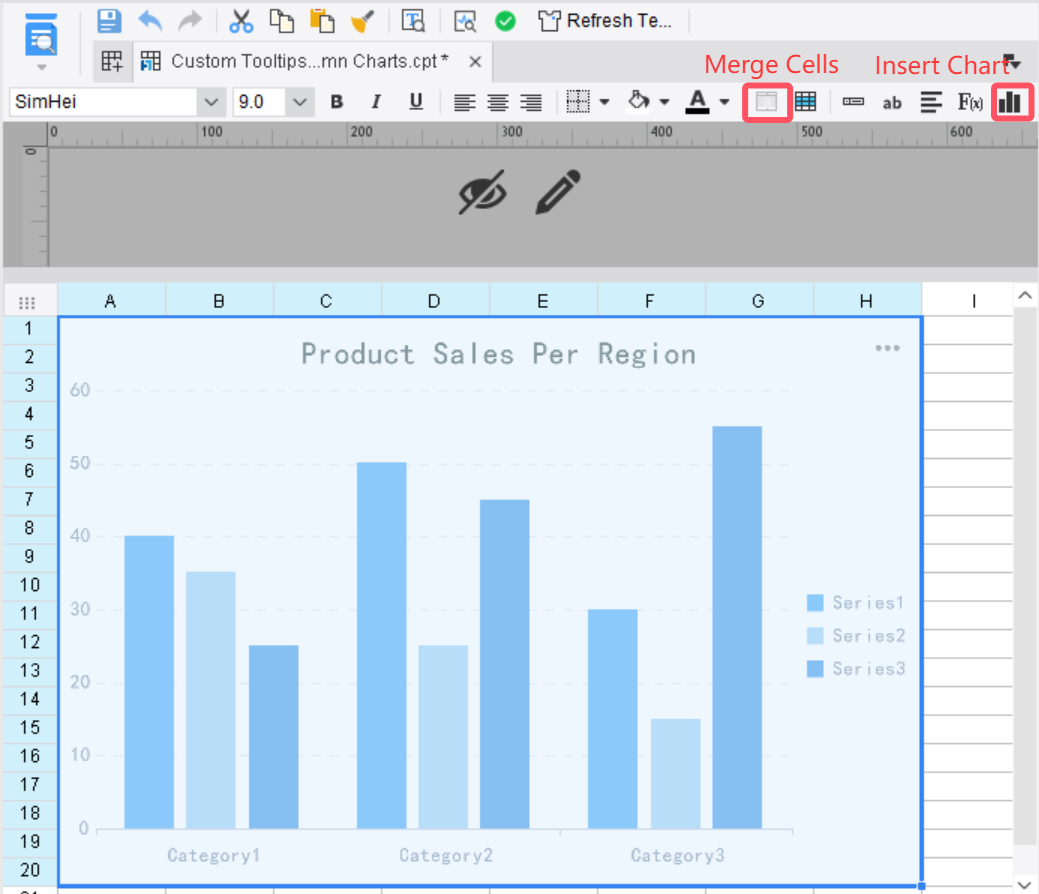The image size is (1039, 894).
Task: Toggle Series3 legend item
Action: click(855, 669)
